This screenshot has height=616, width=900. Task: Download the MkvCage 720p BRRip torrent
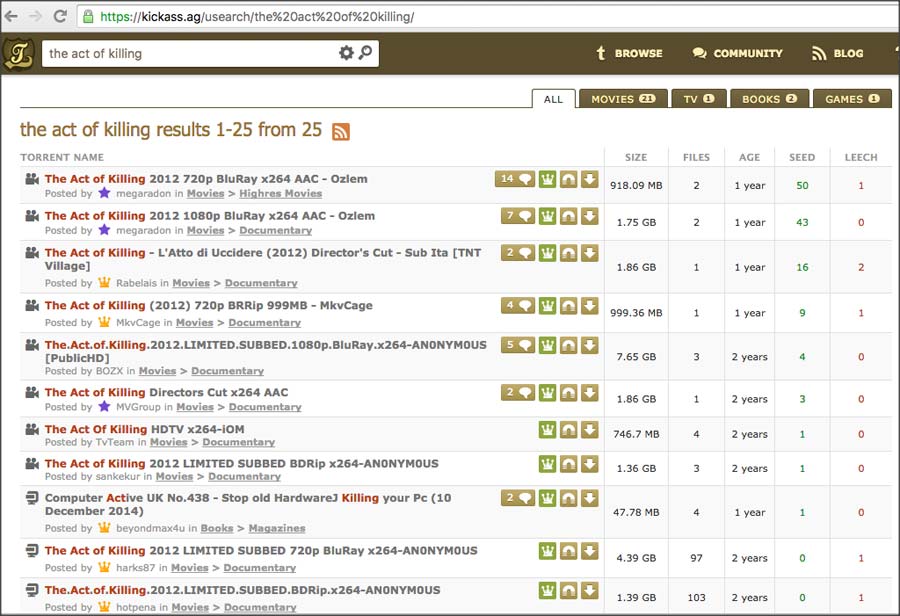pos(589,306)
